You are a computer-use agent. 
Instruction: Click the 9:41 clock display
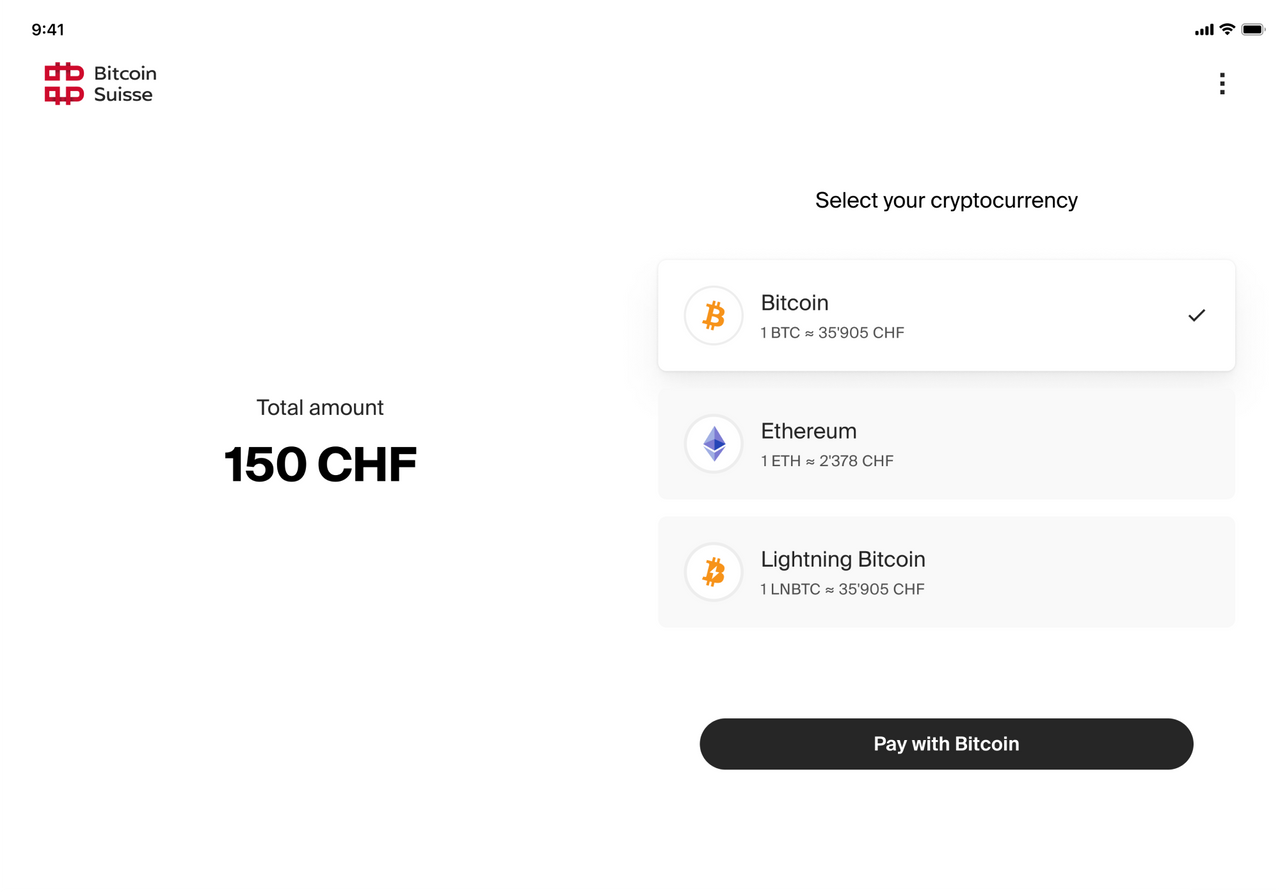coord(49,30)
